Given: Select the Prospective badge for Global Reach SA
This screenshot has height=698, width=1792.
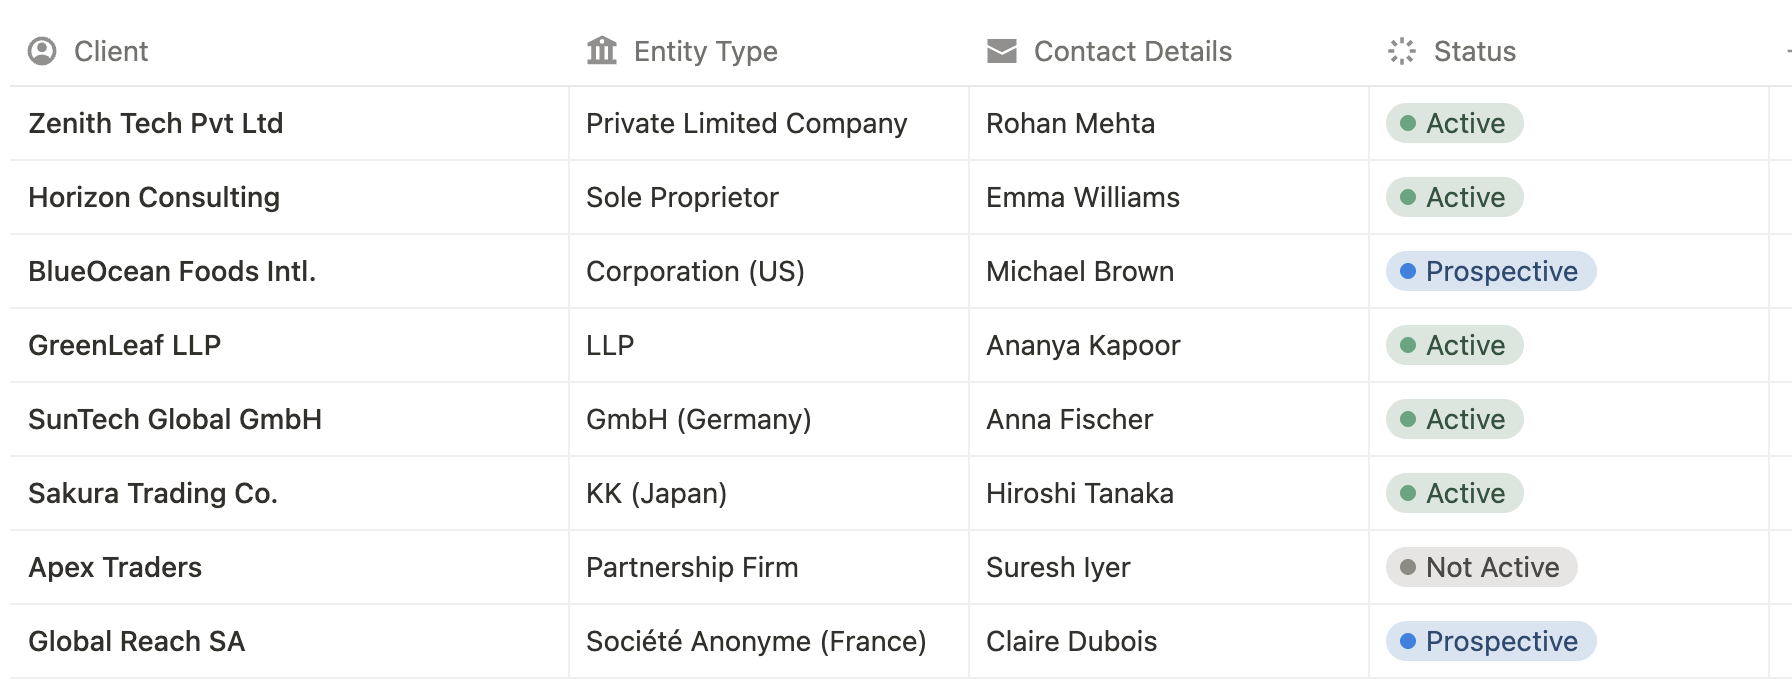Looking at the screenshot, I should coord(1490,641).
